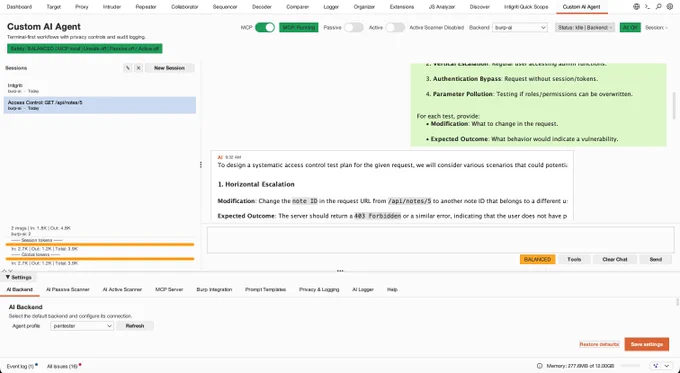Click the vertical splitter dots handle
This screenshot has height=373, width=680.
click(201, 165)
